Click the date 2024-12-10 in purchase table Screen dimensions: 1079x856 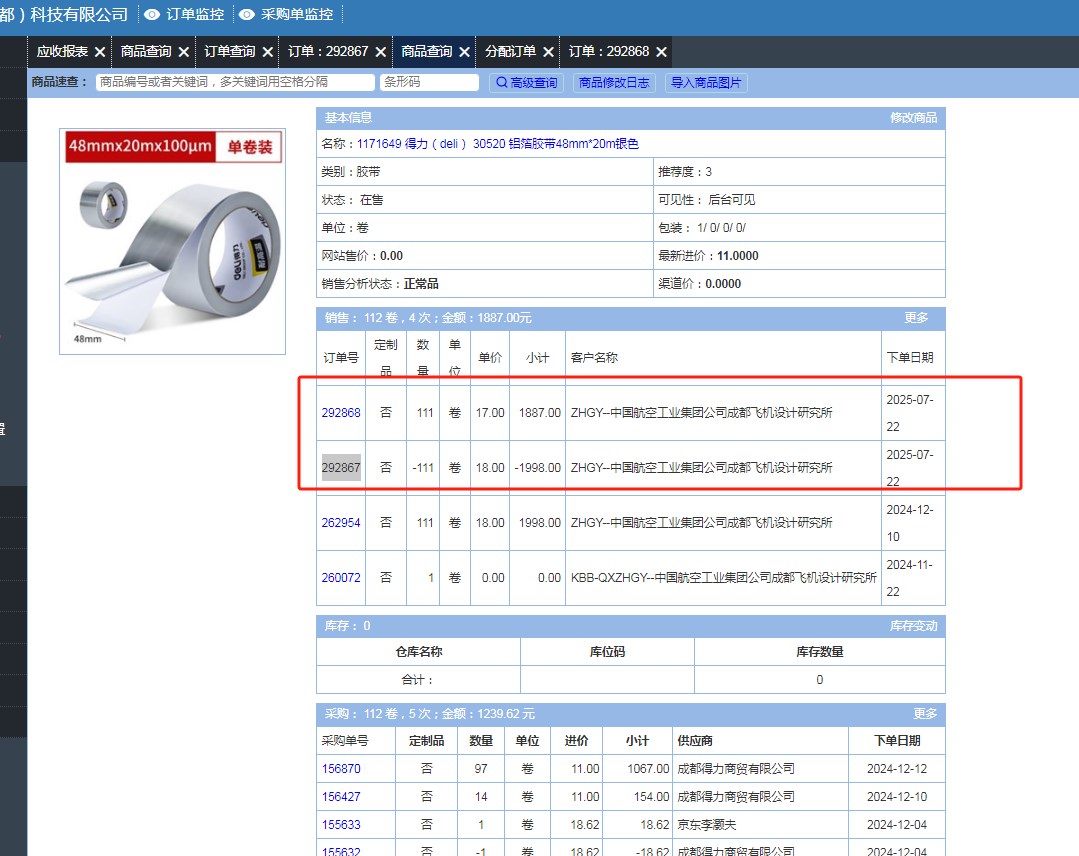pyautogui.click(x=897, y=797)
